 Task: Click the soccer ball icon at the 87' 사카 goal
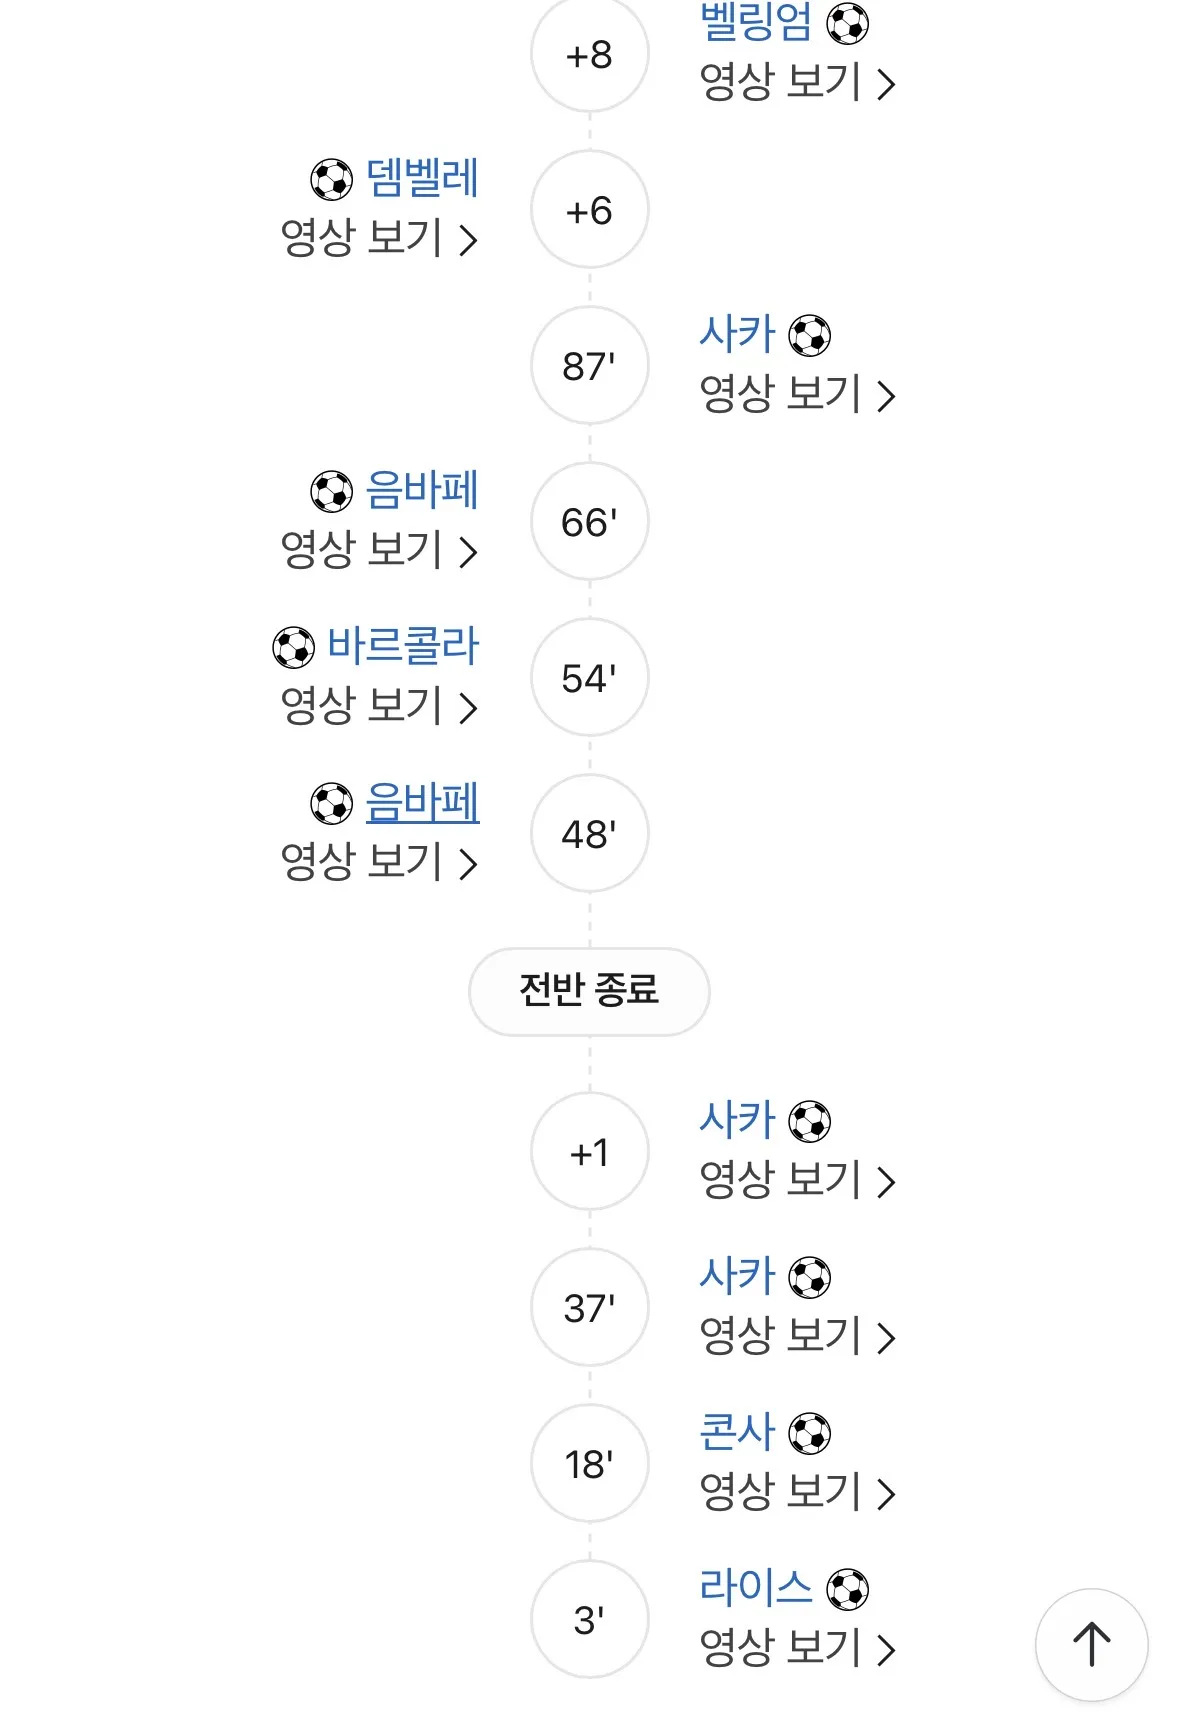point(809,336)
